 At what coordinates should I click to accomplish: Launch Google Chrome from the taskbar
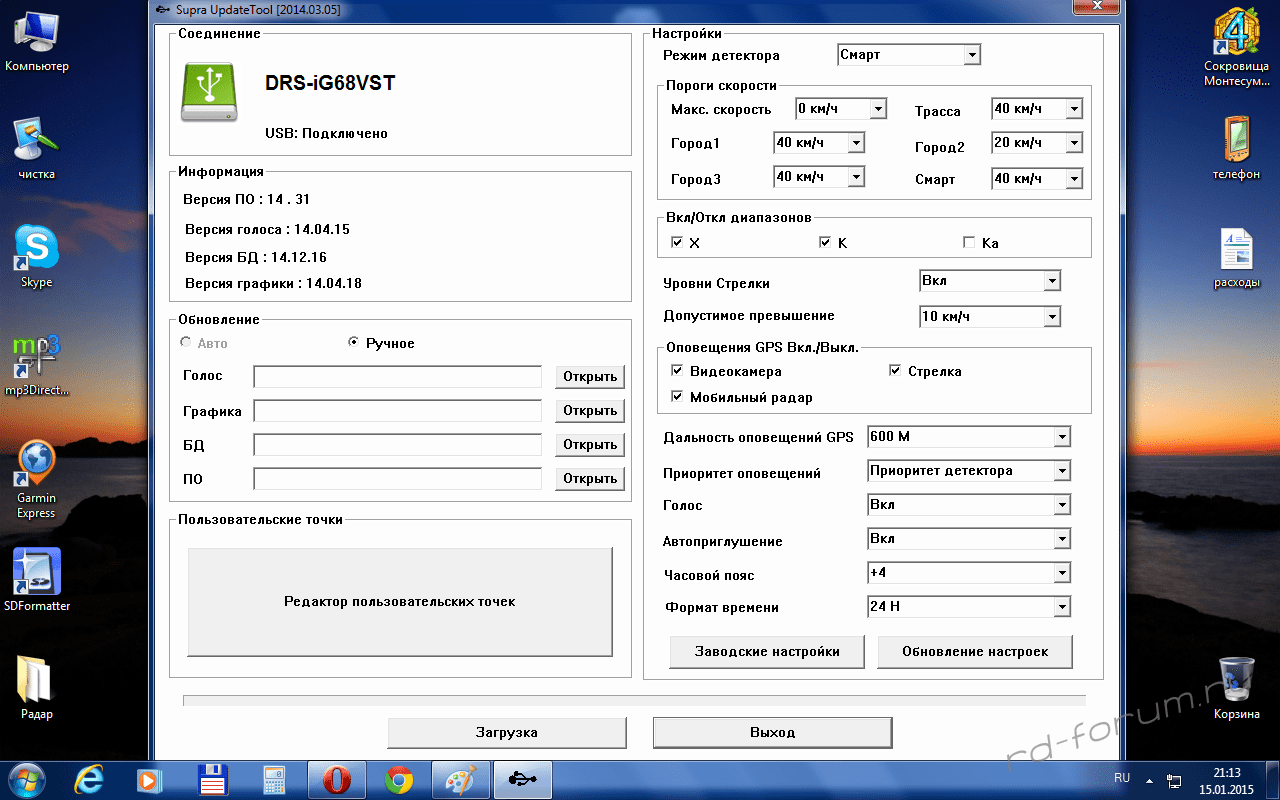coord(399,780)
